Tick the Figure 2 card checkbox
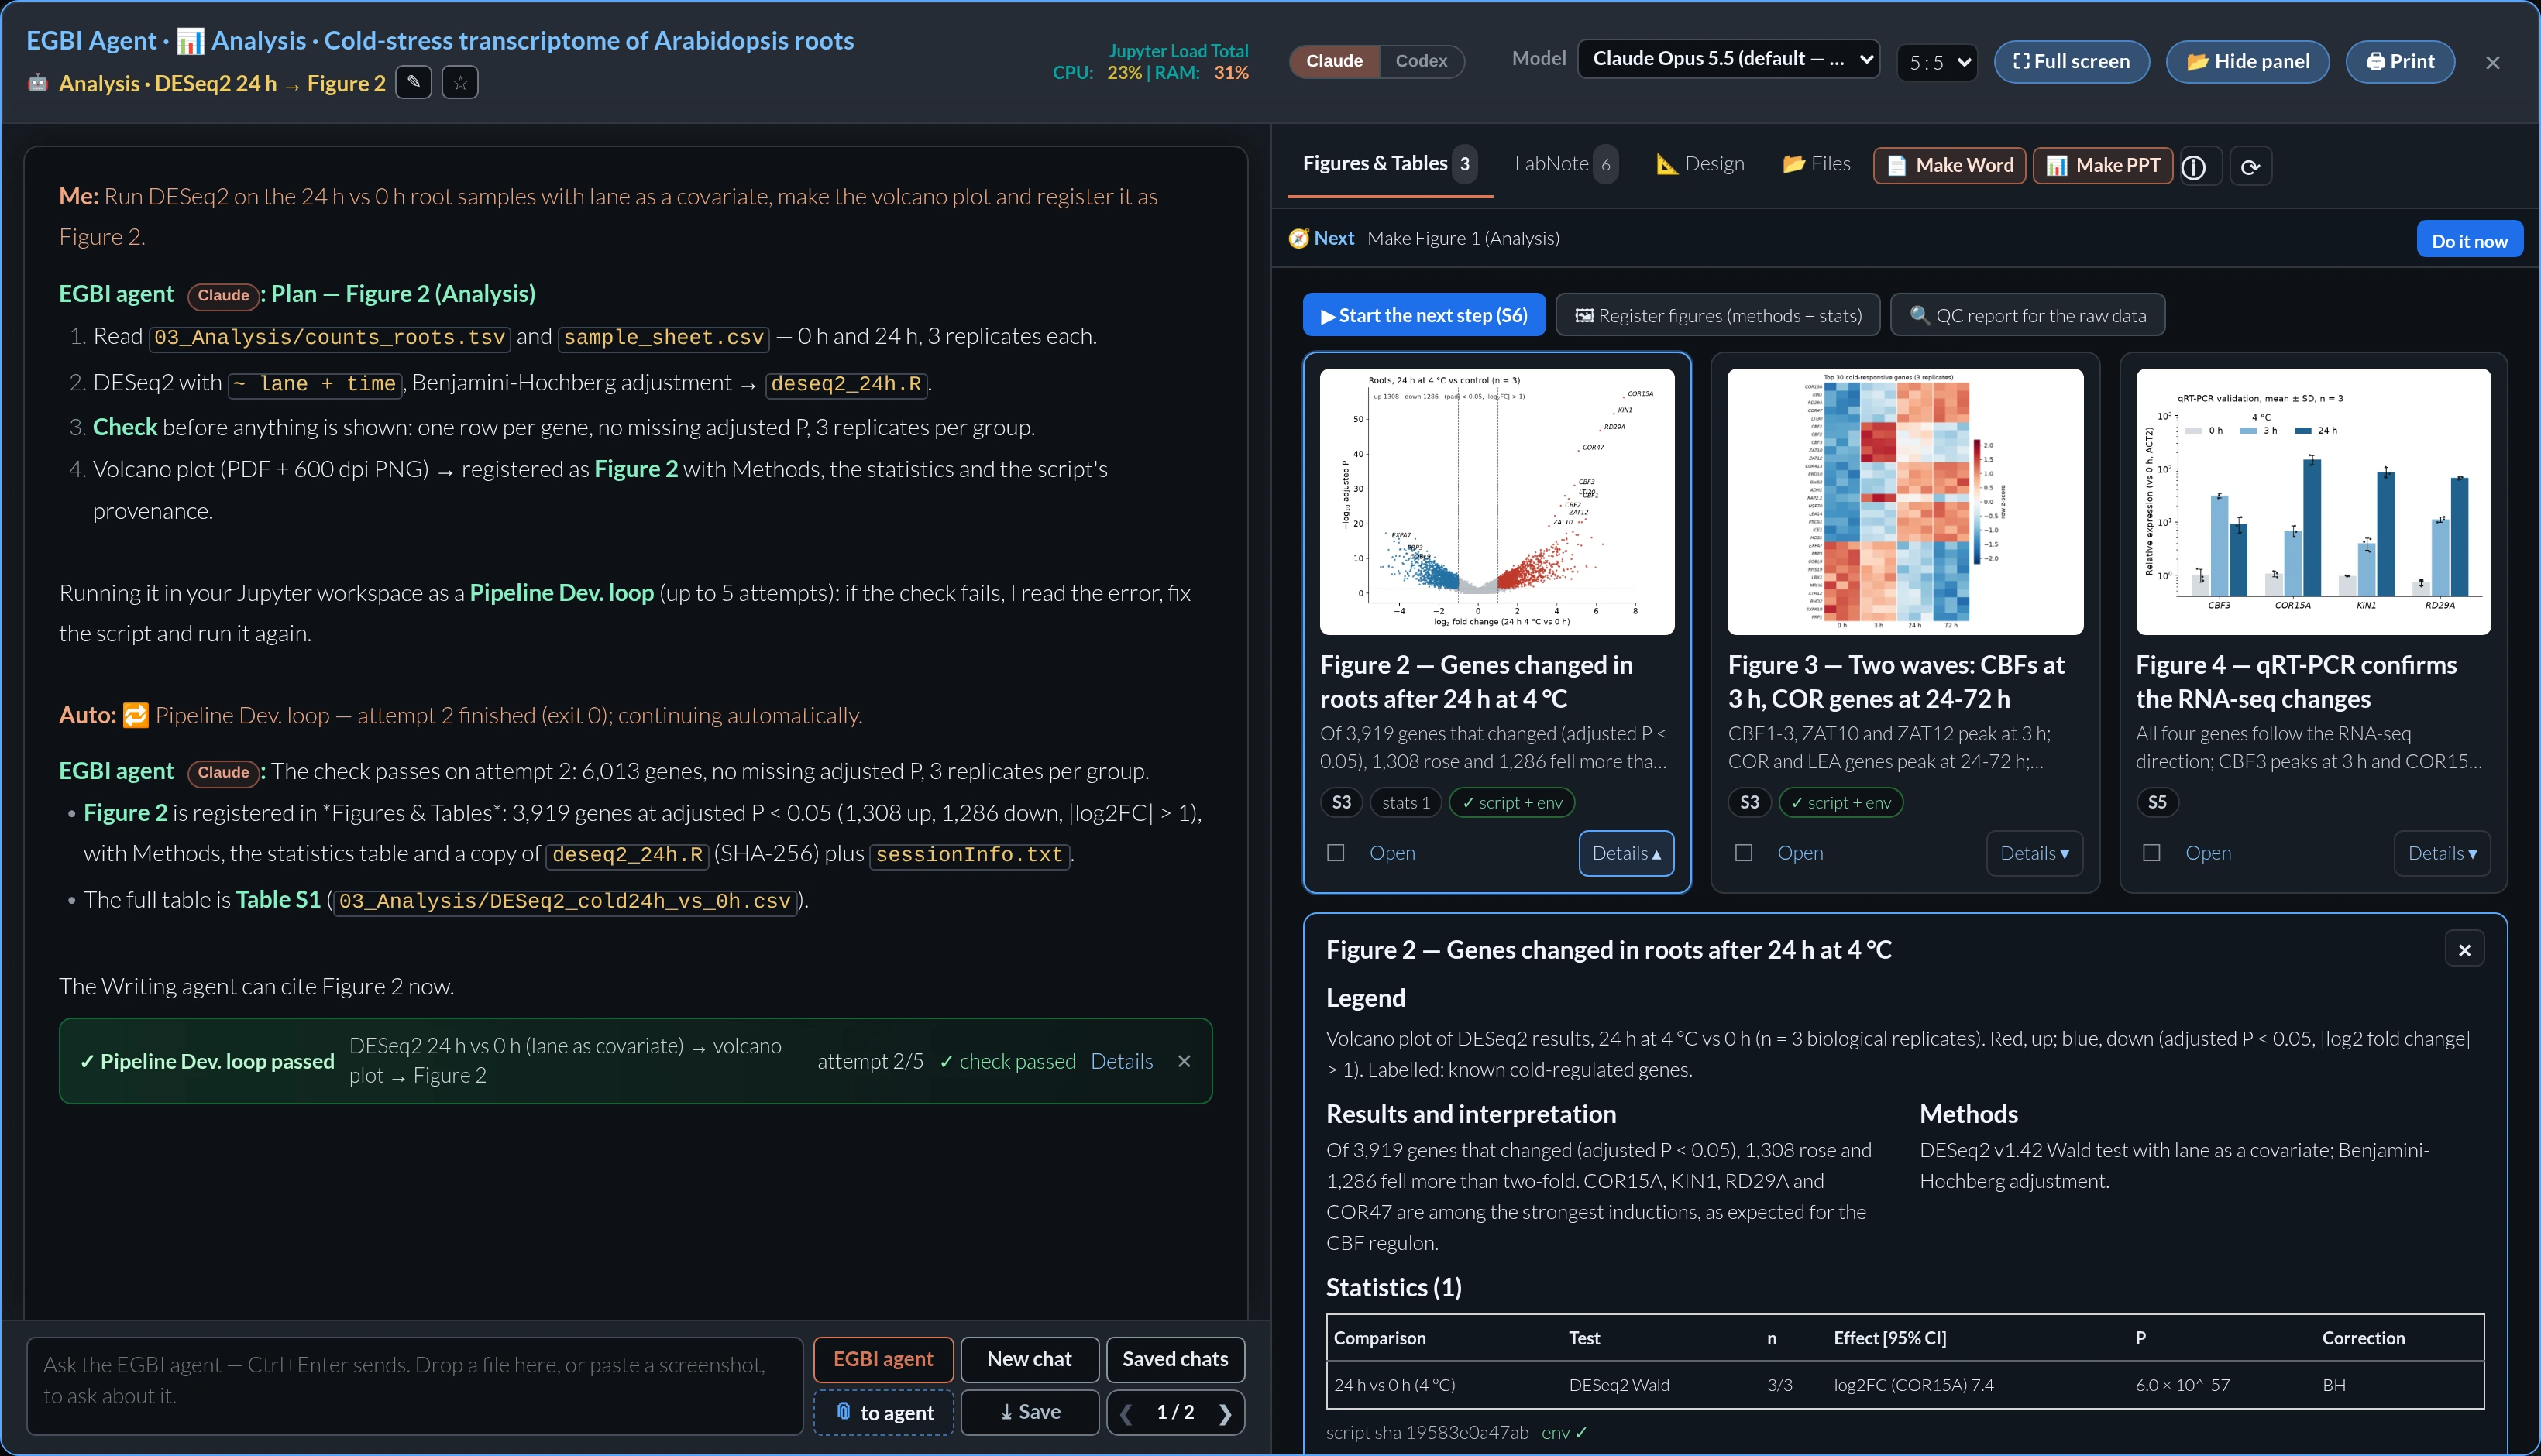Screen dimensions: 2541x1456 [x=1336, y=853]
